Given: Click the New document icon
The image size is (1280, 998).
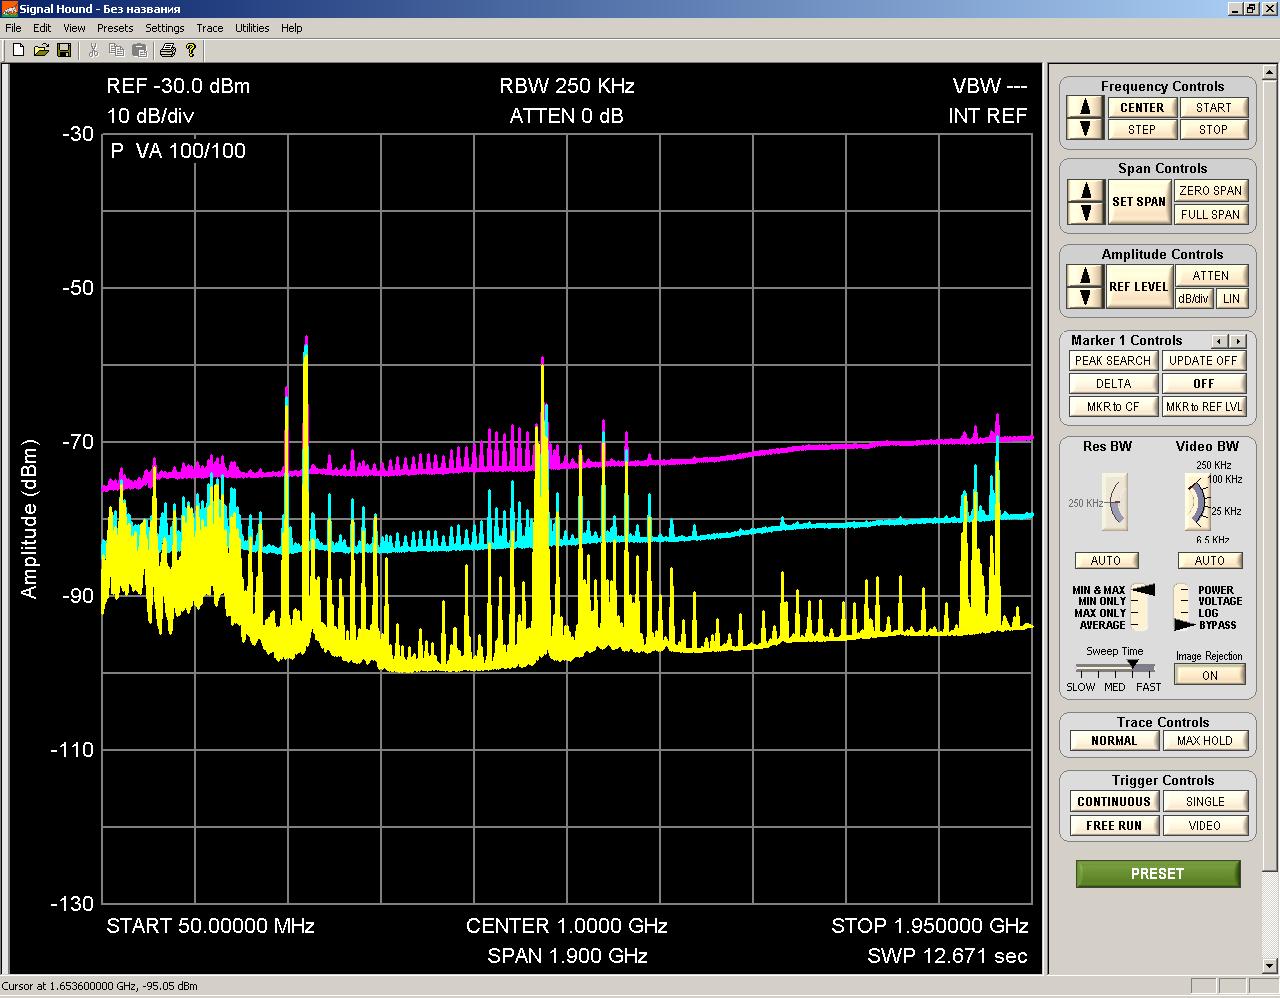Looking at the screenshot, I should pyautogui.click(x=18, y=50).
